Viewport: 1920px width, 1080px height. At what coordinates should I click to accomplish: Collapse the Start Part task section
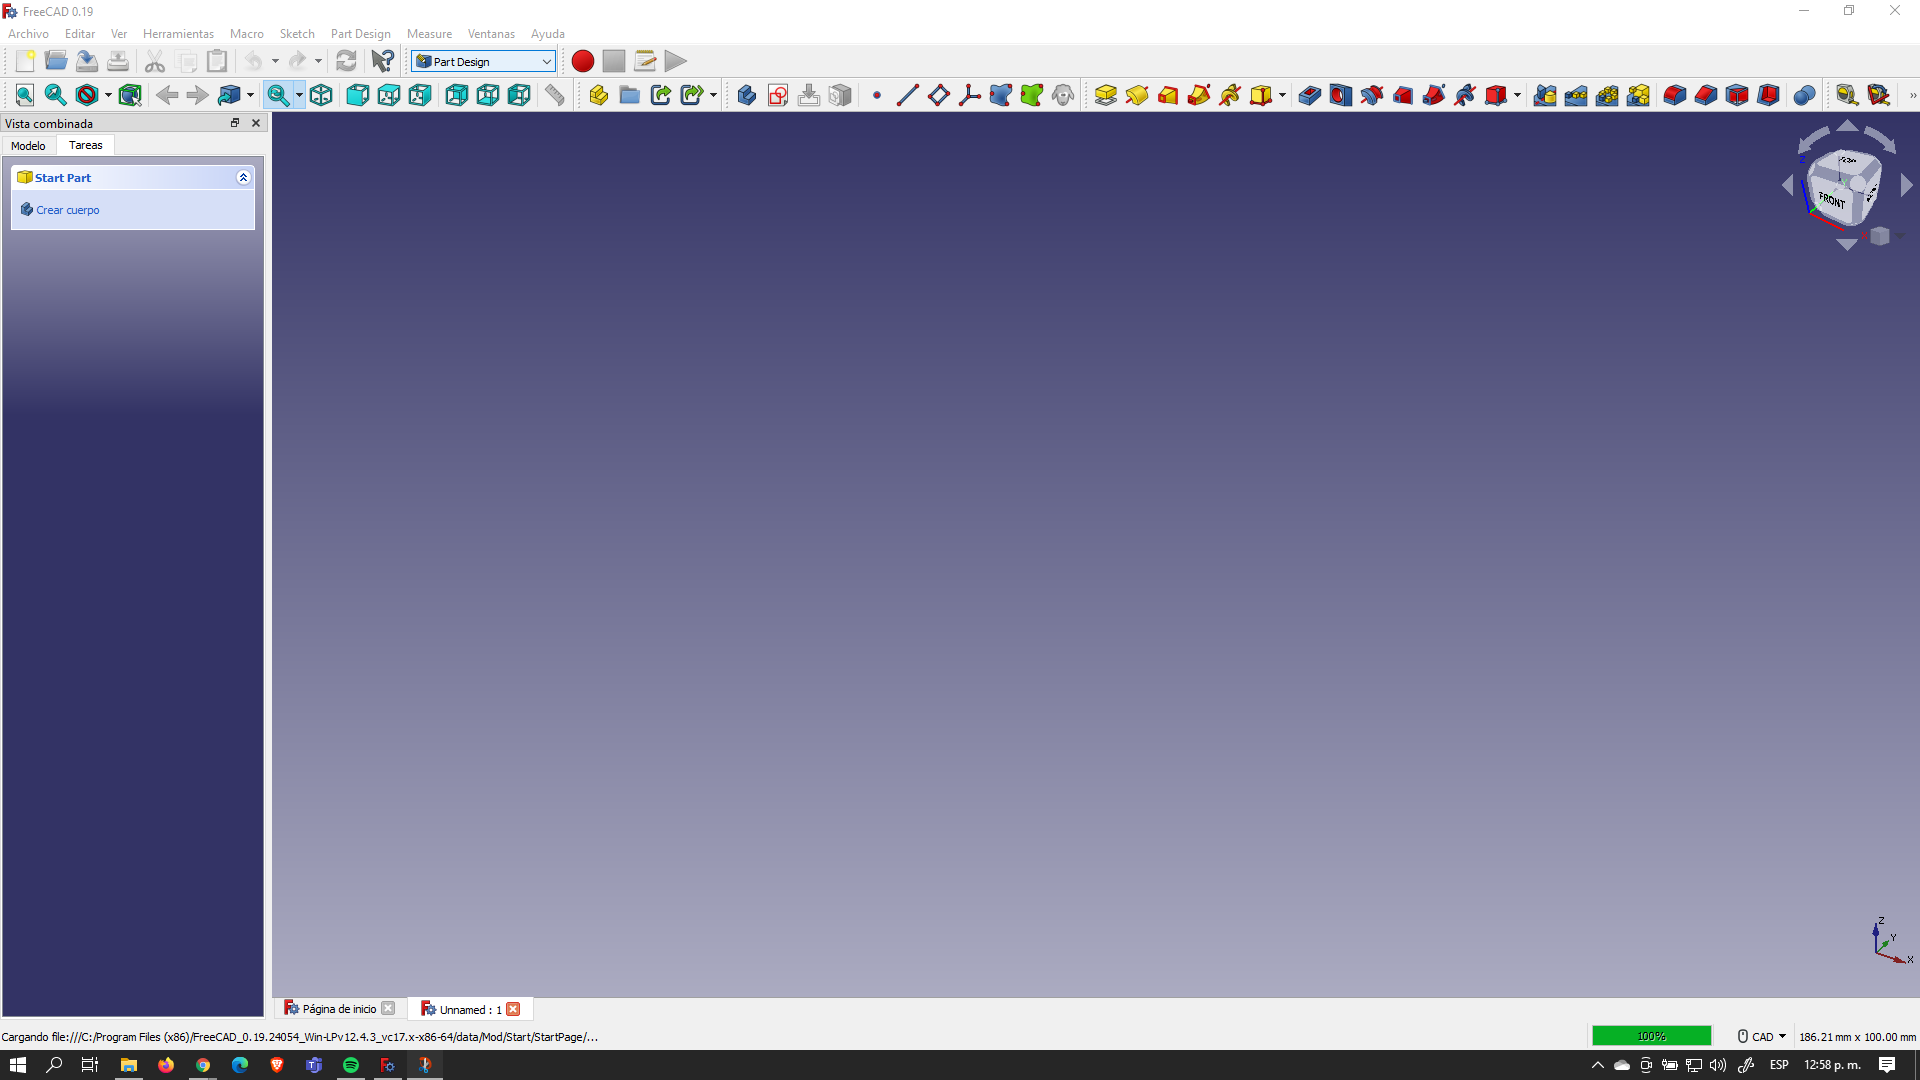pyautogui.click(x=243, y=177)
